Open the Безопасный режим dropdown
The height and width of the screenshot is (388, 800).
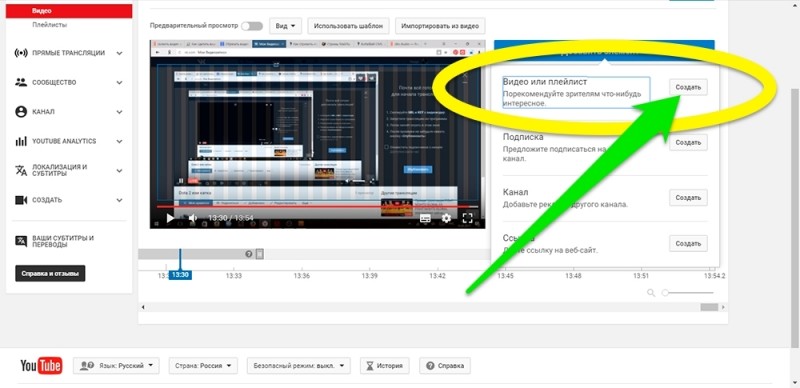298,366
